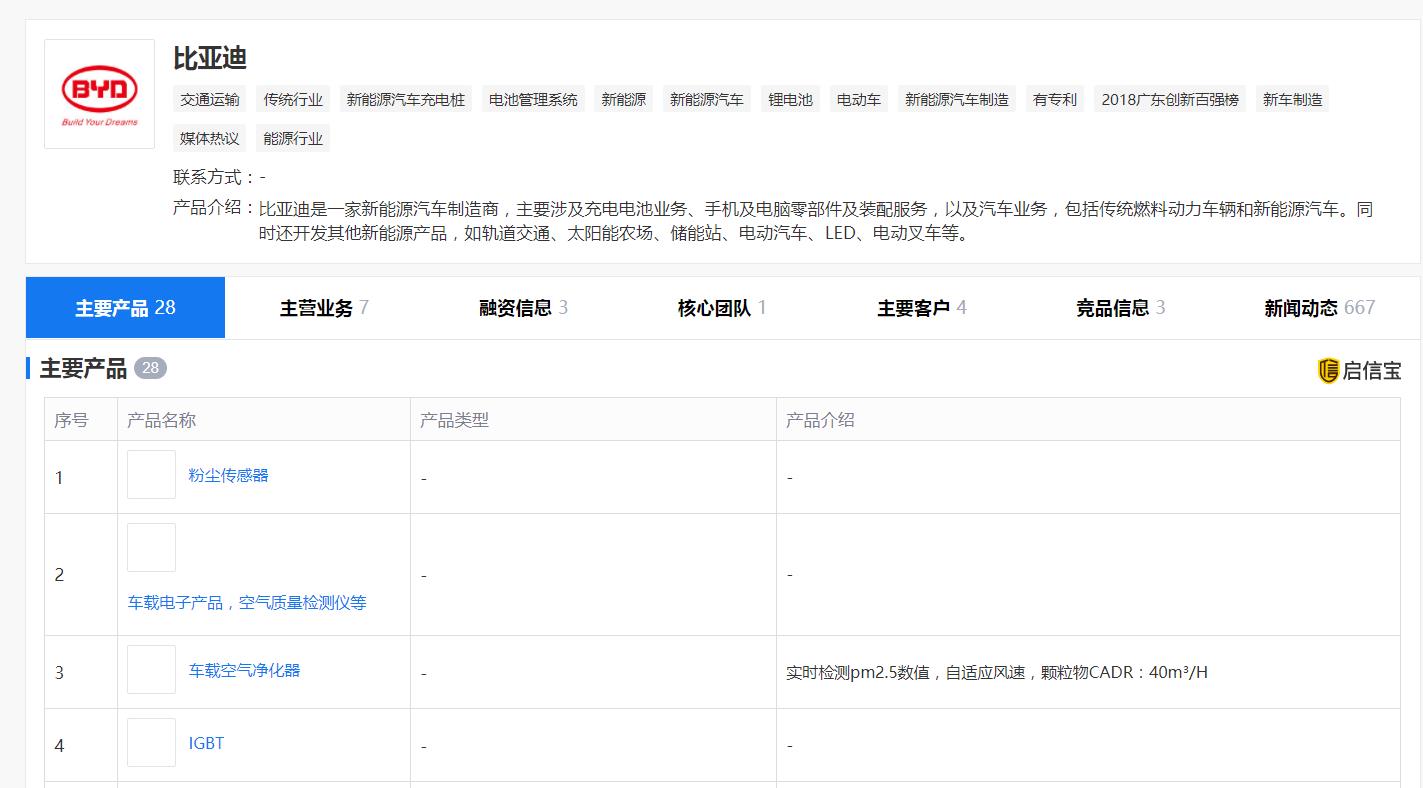Select the 电池管理系统 tag
1423x788 pixels.
(x=534, y=99)
